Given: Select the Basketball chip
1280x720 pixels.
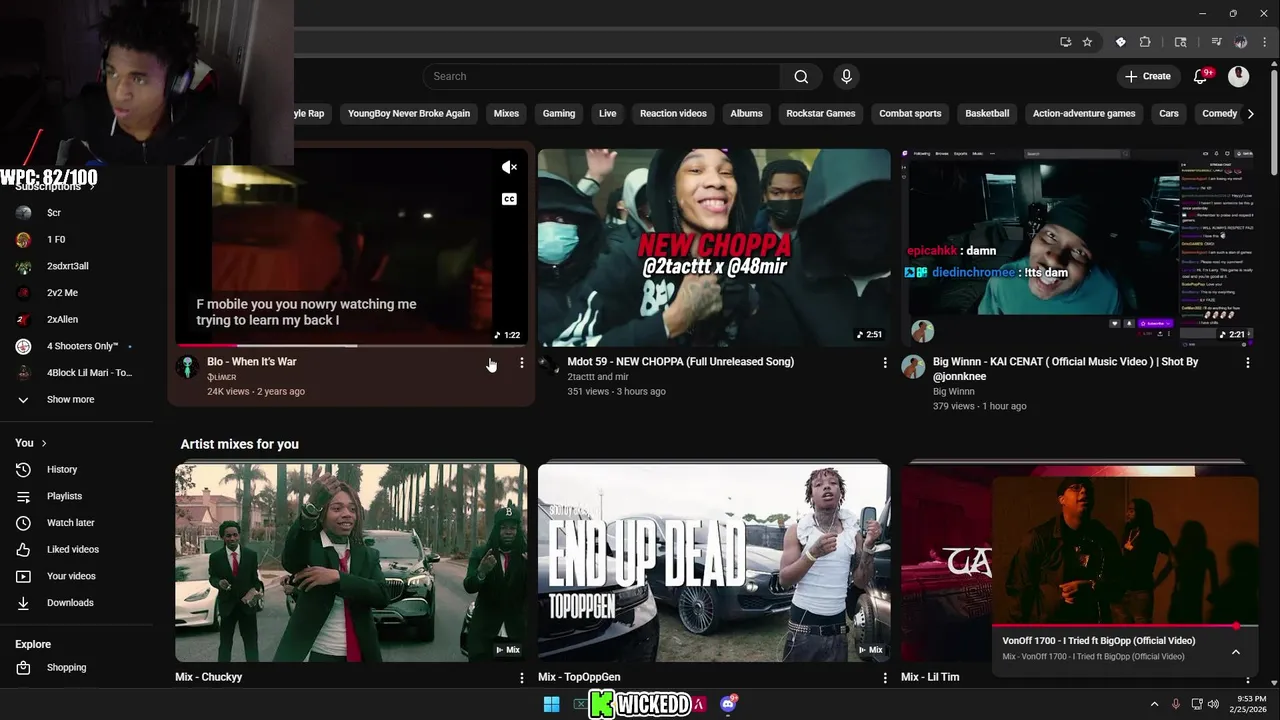Looking at the screenshot, I should click(x=987, y=114).
